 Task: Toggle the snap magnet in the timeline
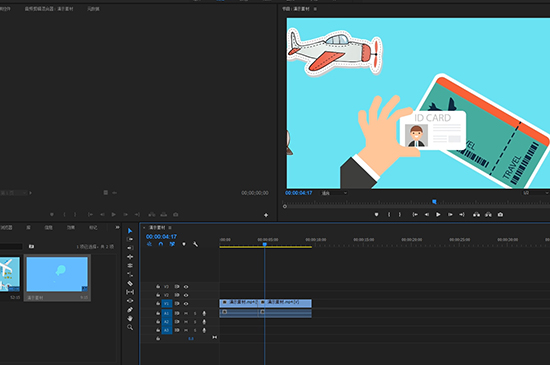pyautogui.click(x=161, y=244)
